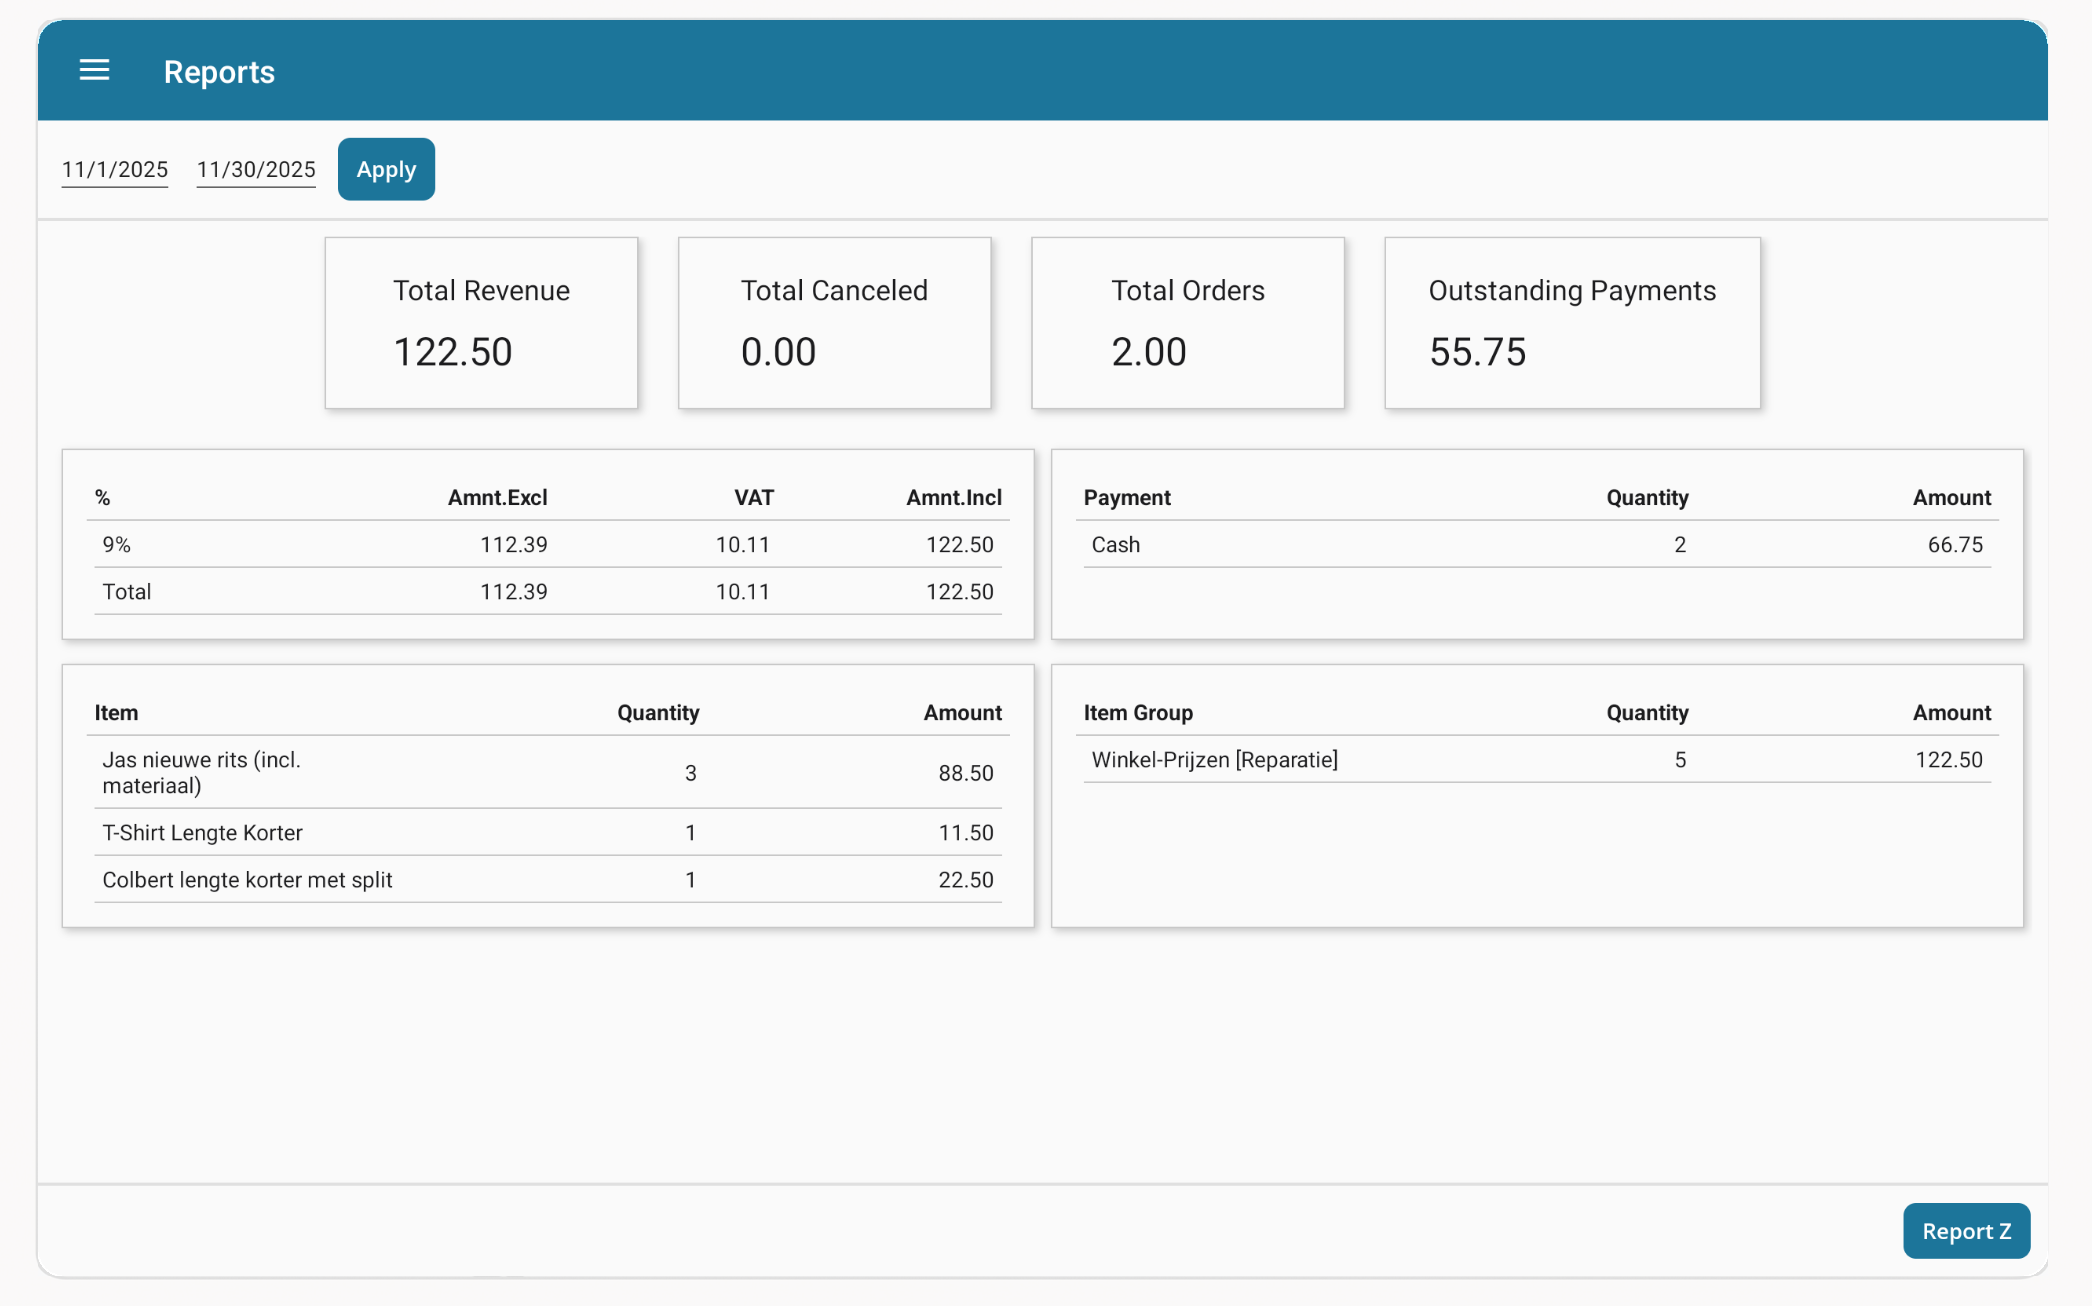The height and width of the screenshot is (1306, 2092).
Task: Open the hamburger navigation menu
Action: (94, 70)
